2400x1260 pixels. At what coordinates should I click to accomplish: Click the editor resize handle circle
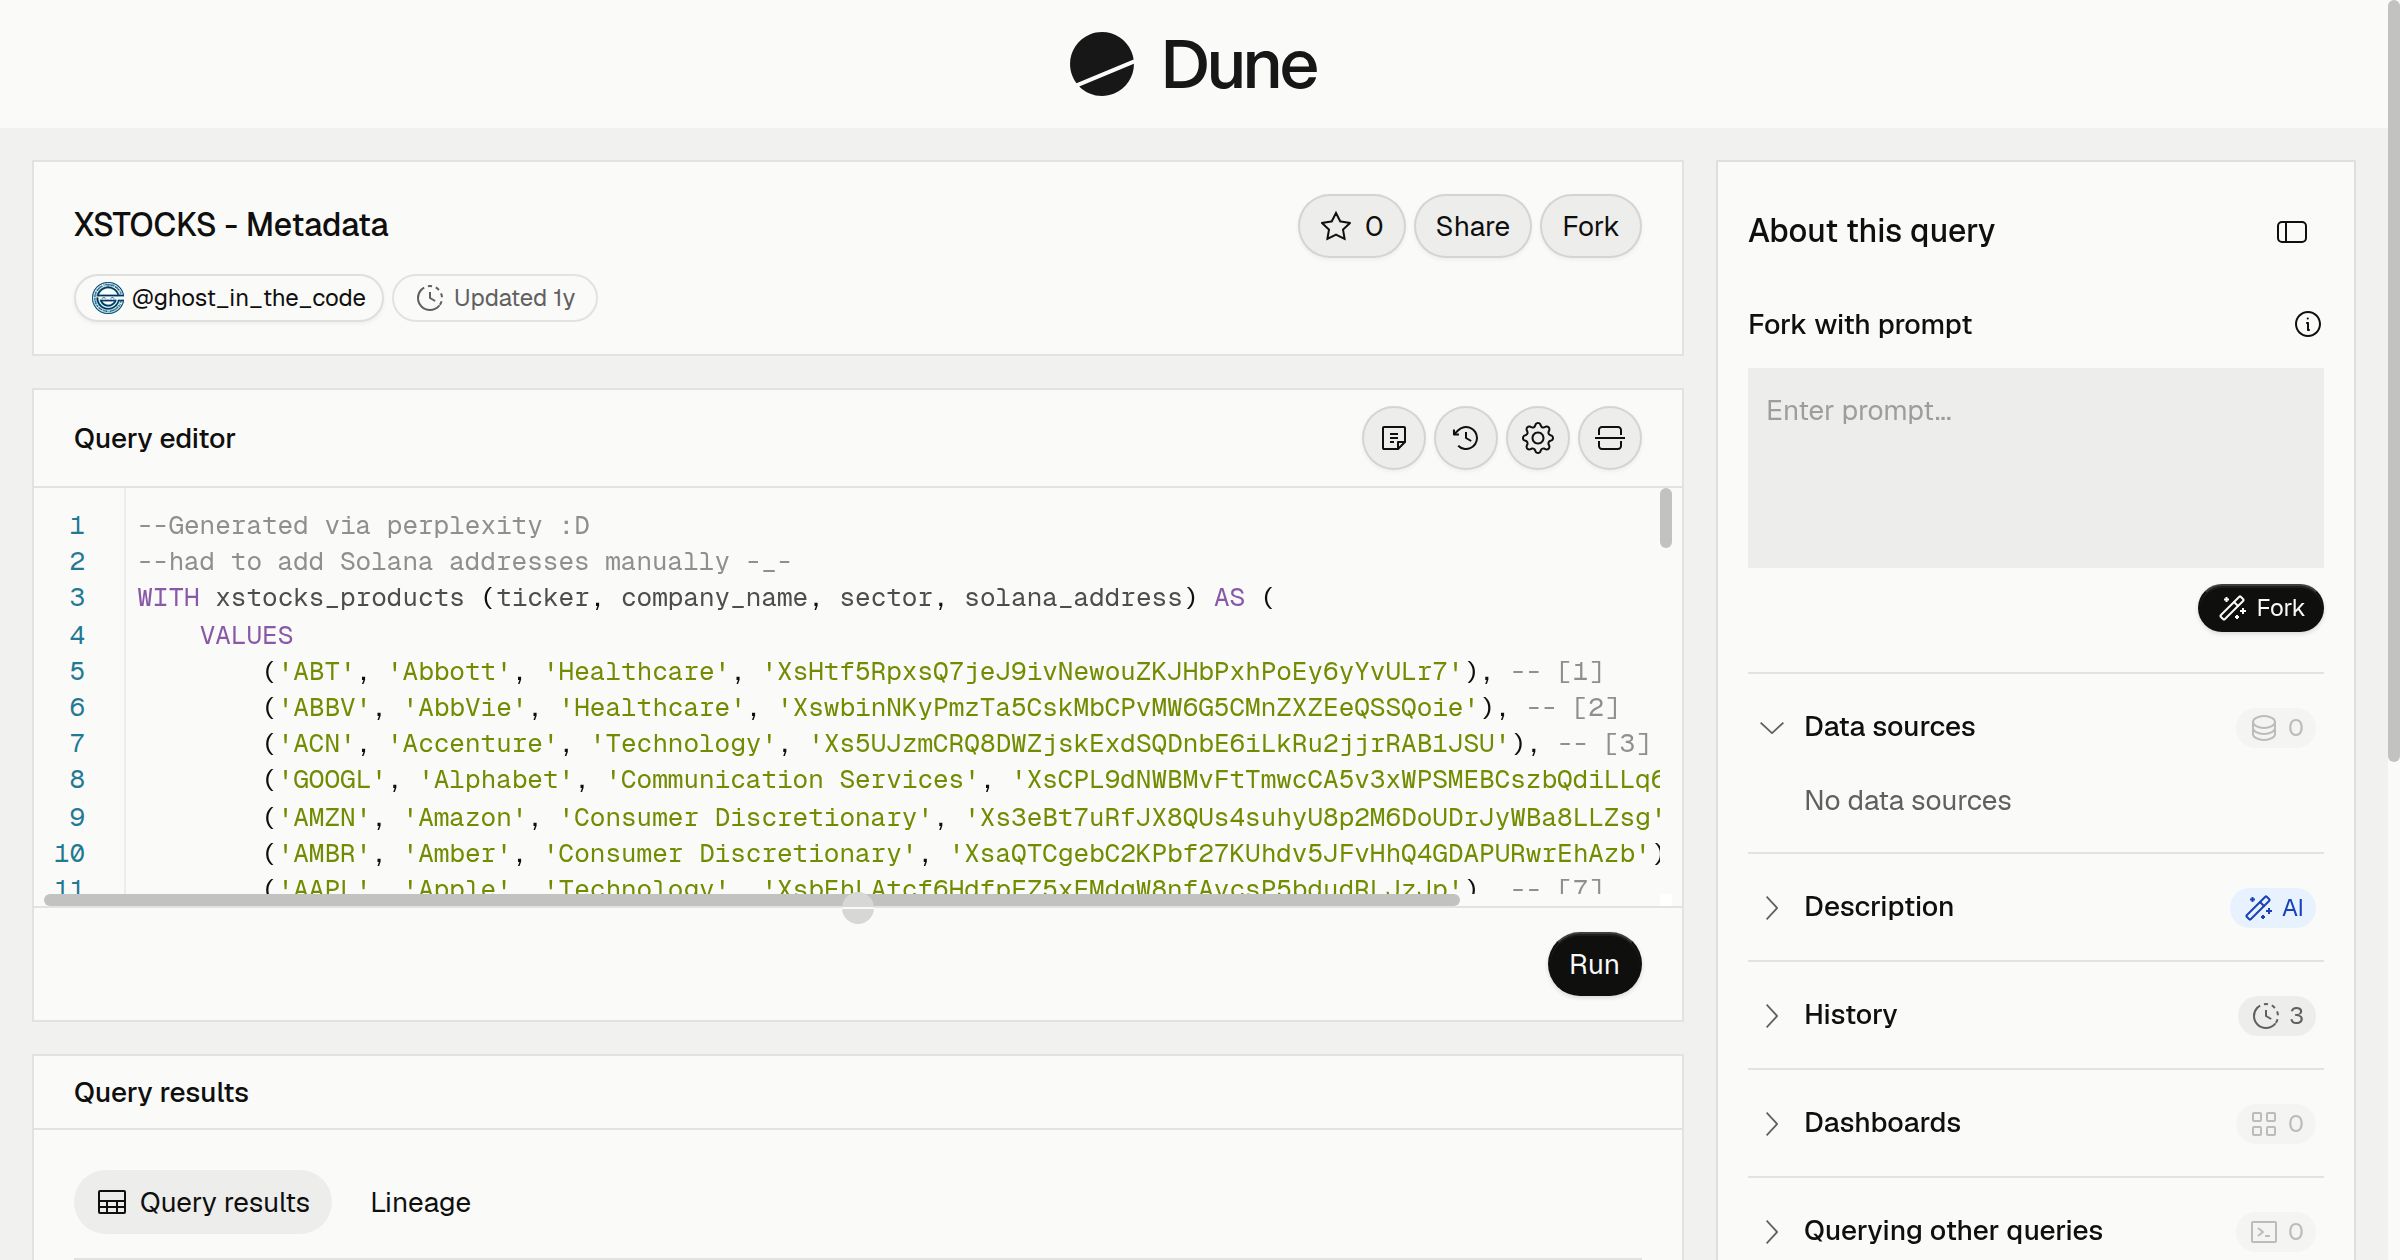[x=857, y=908]
